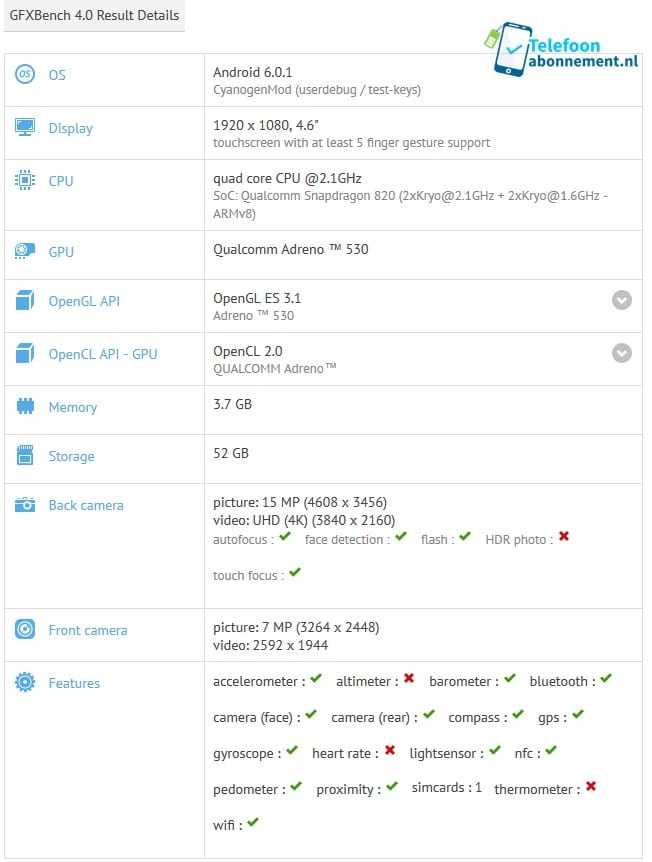The height and width of the screenshot is (862, 652).
Task: Select the OpenCL API - GPU icon
Action: point(25,354)
